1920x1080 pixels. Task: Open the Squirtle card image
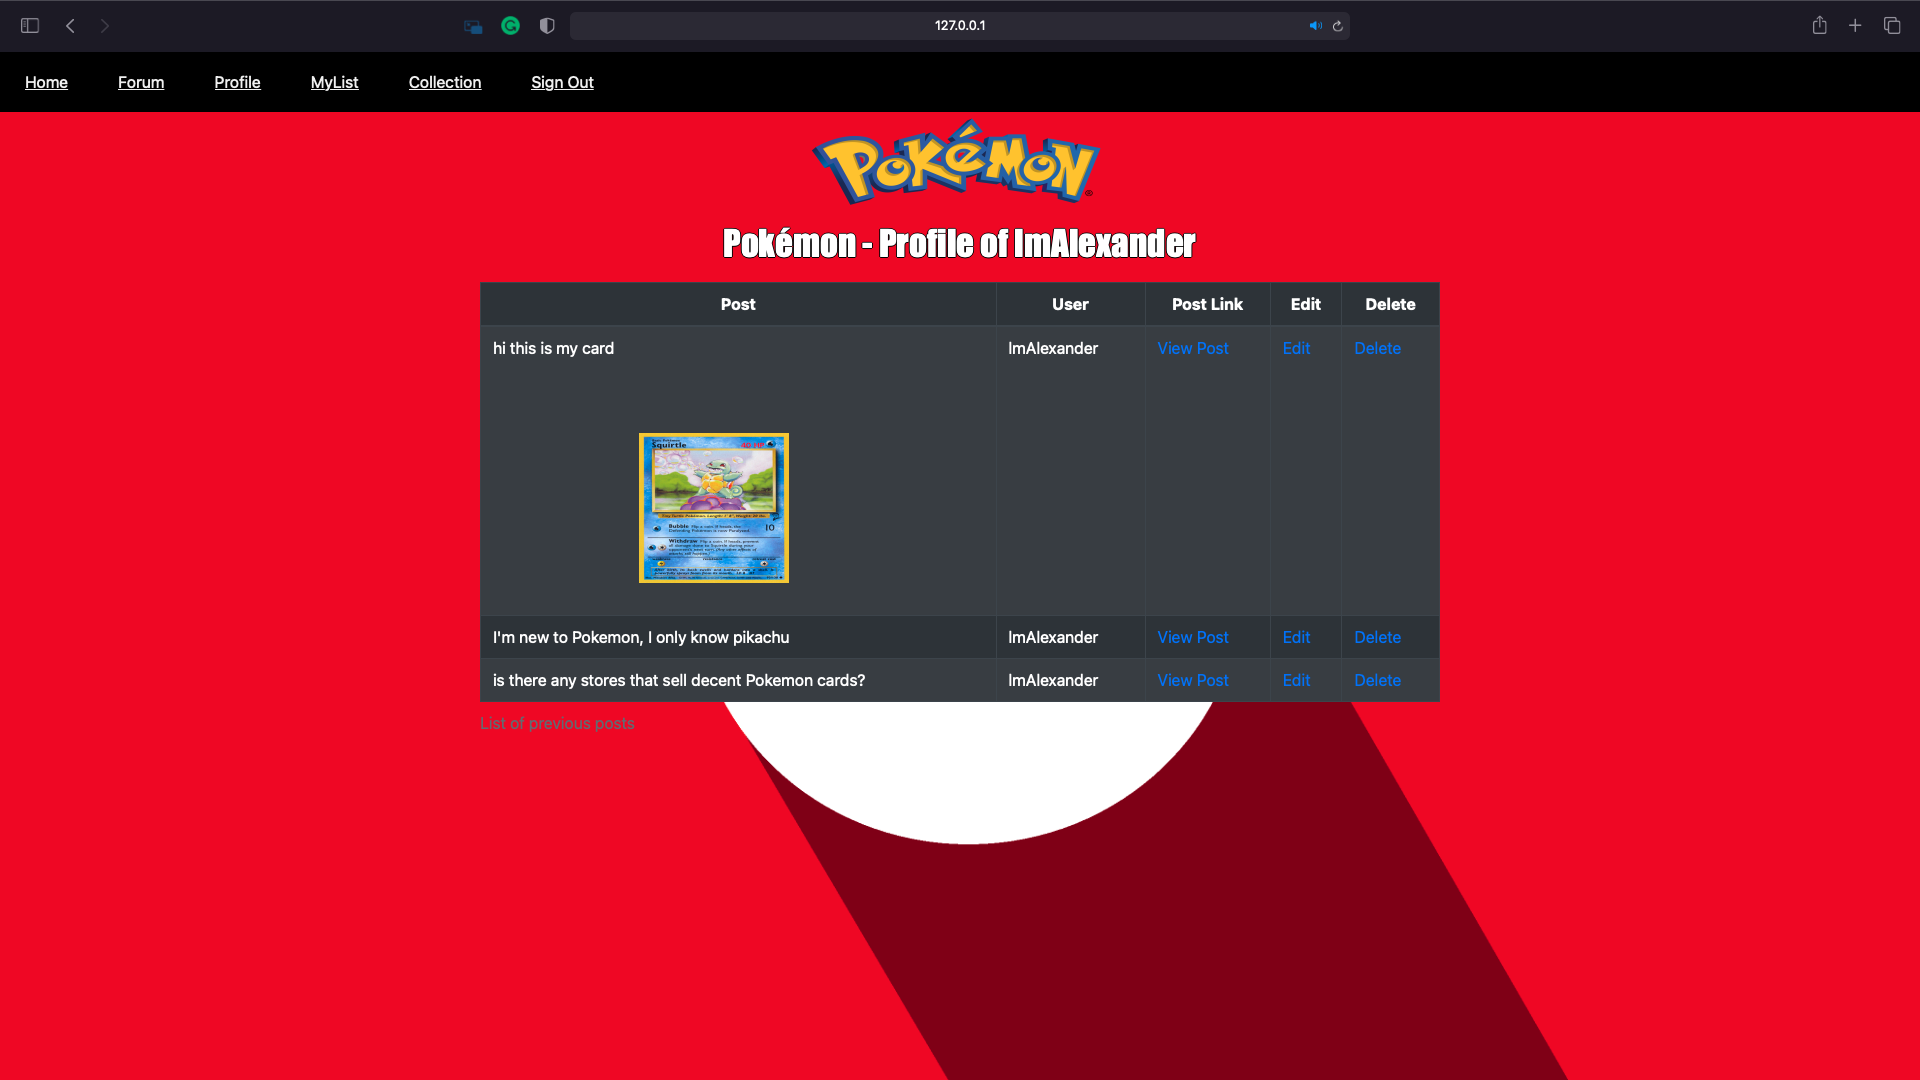[714, 508]
